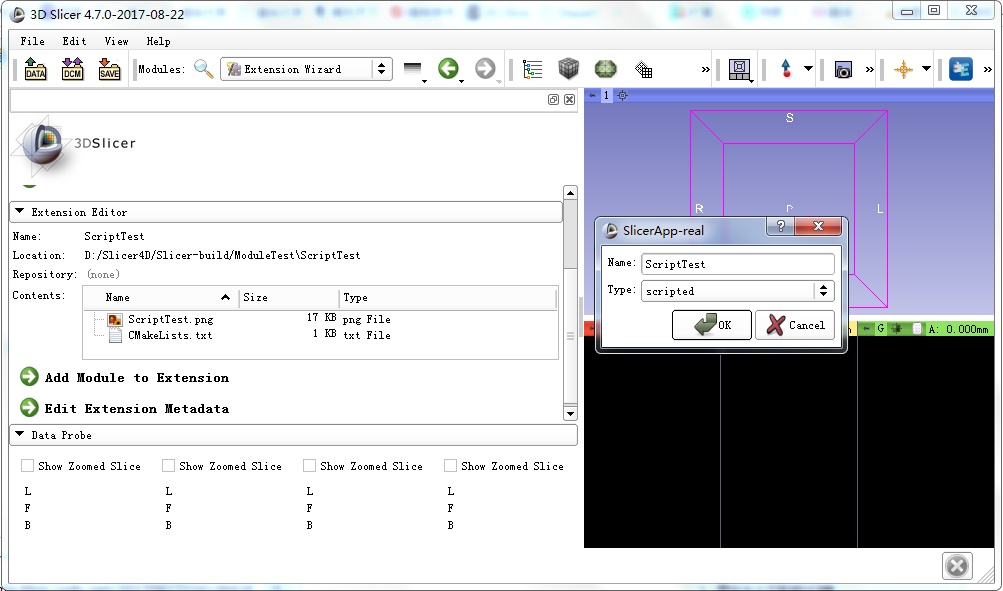The image size is (1003, 591).
Task: Show more module toolbar items chevron
Action: click(706, 69)
